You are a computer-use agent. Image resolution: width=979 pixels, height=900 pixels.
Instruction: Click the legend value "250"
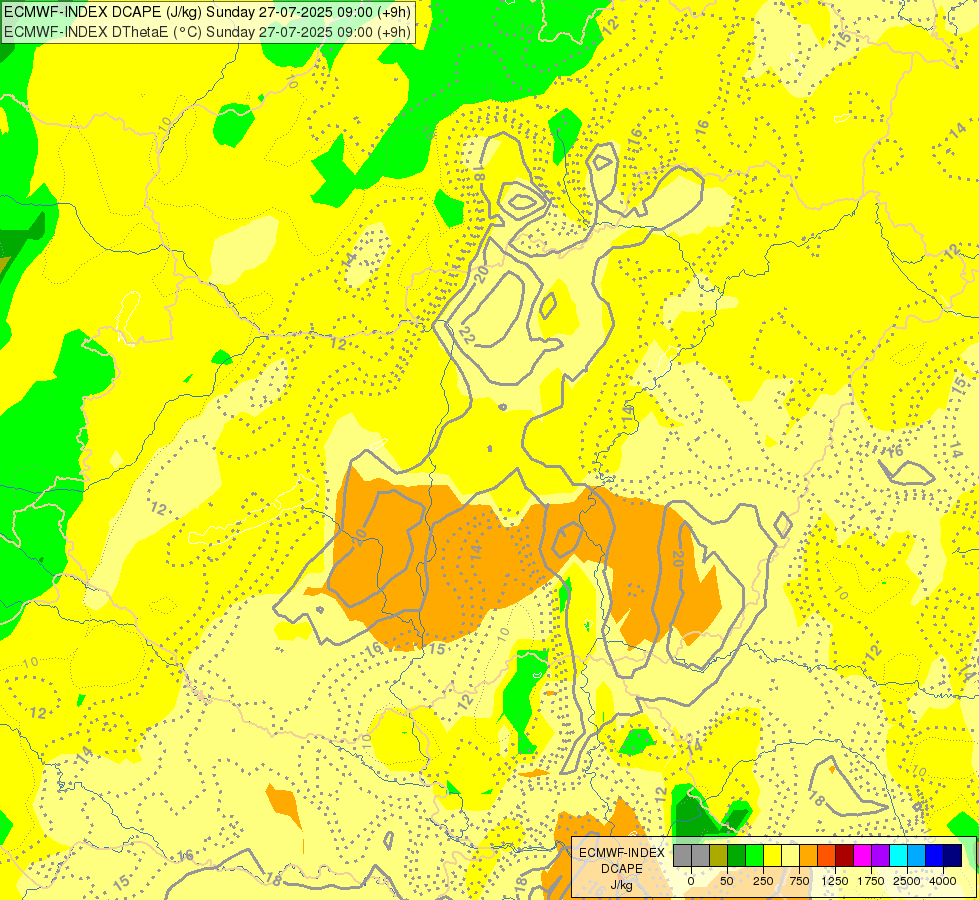(763, 881)
